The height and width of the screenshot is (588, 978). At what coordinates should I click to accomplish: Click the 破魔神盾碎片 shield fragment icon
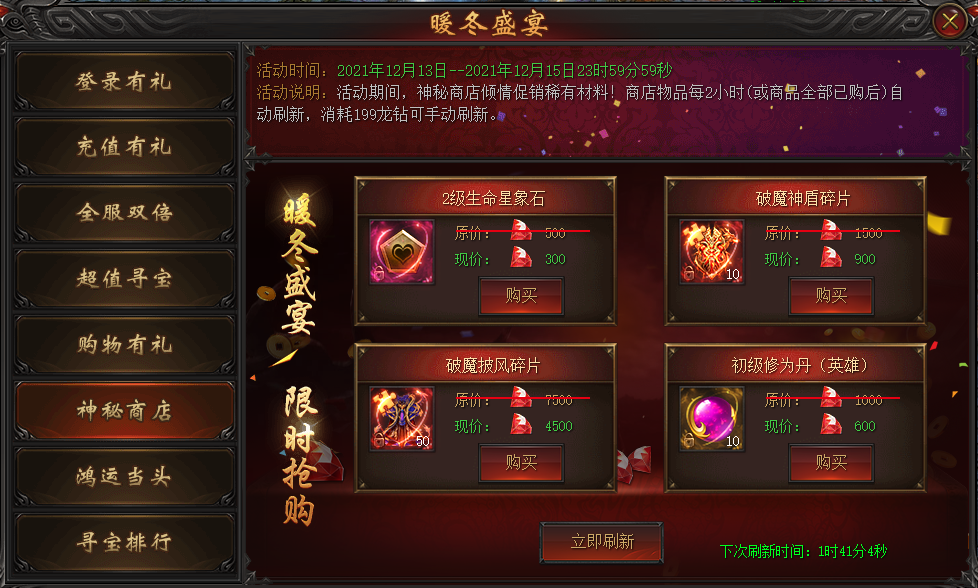coord(712,251)
